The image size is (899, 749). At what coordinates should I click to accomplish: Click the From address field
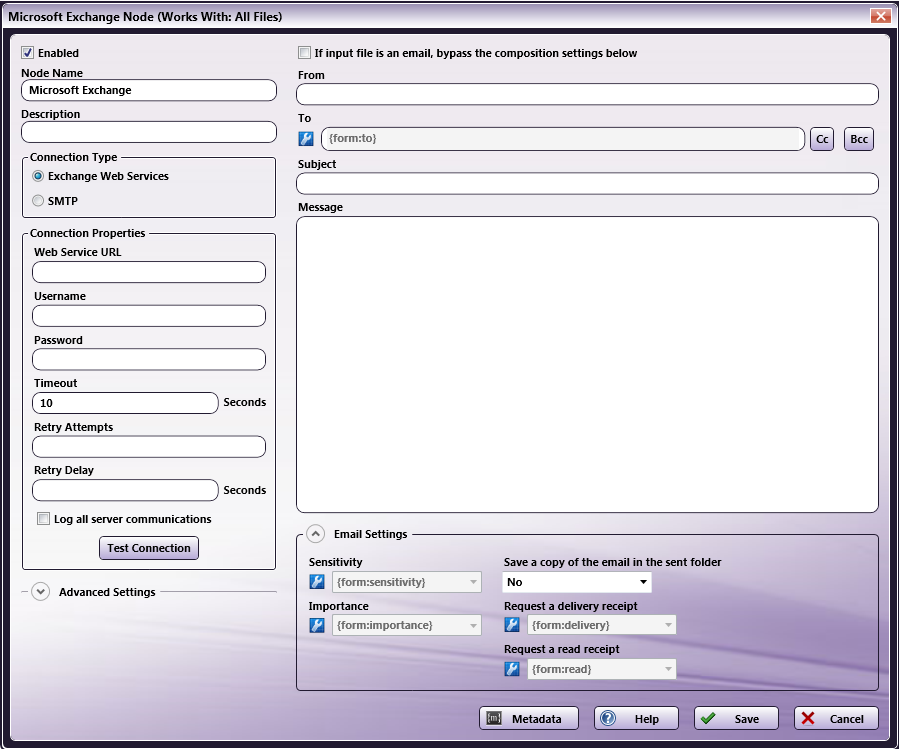(588, 94)
